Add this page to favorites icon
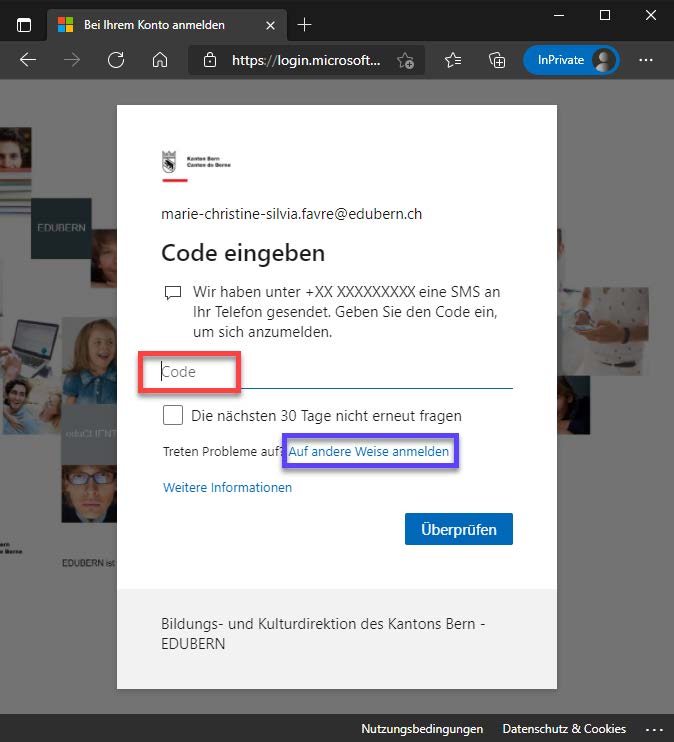This screenshot has width=674, height=742. tap(405, 60)
